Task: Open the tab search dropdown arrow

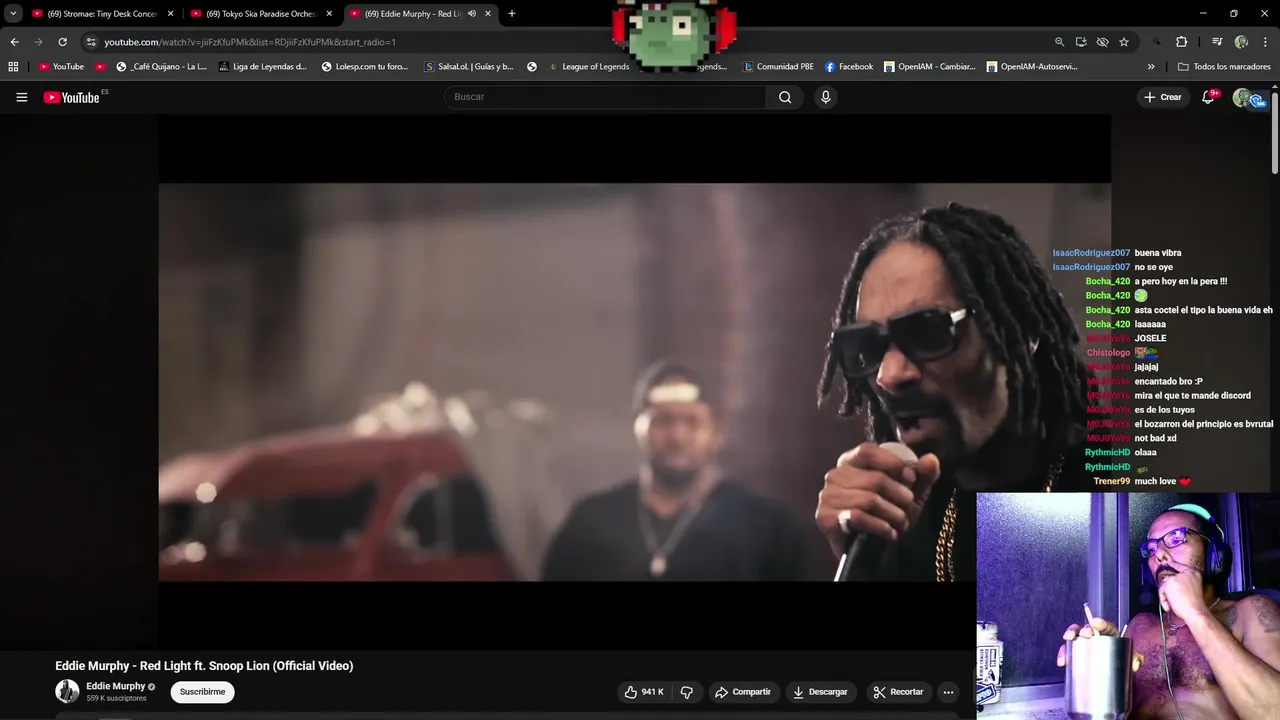Action: point(13,14)
